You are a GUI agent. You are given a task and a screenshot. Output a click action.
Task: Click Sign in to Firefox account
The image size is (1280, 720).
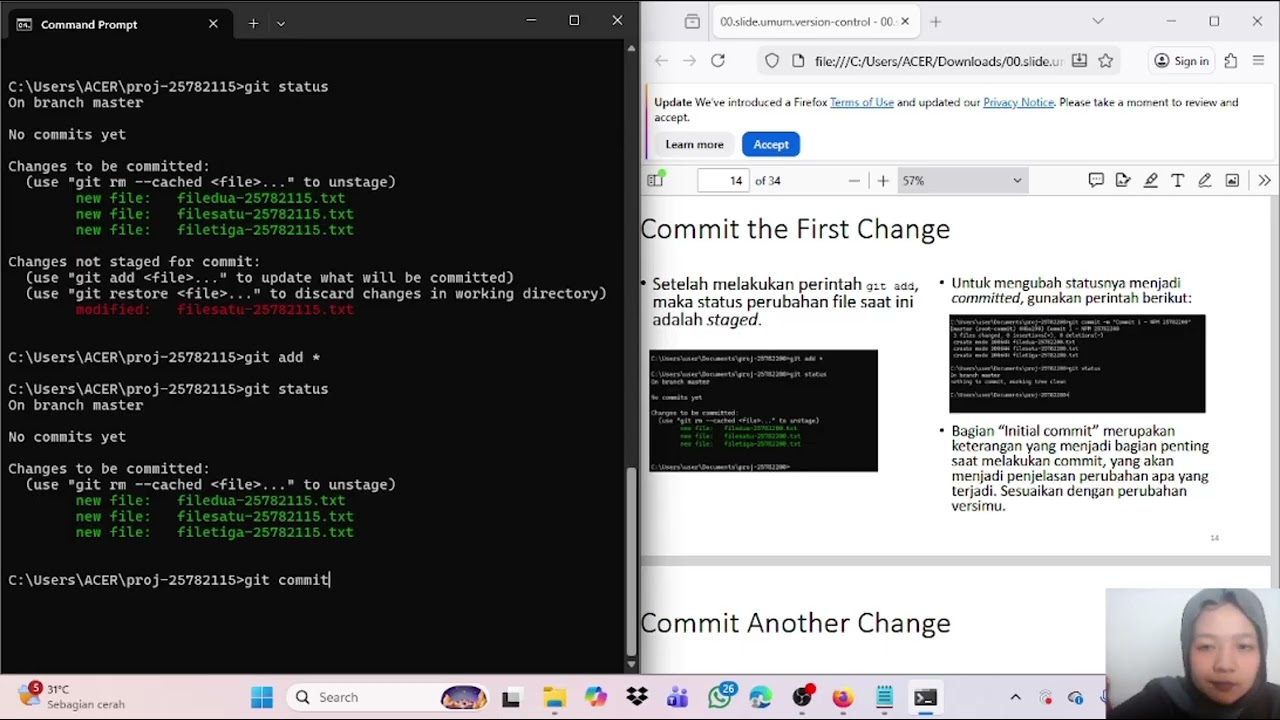click(x=1181, y=61)
